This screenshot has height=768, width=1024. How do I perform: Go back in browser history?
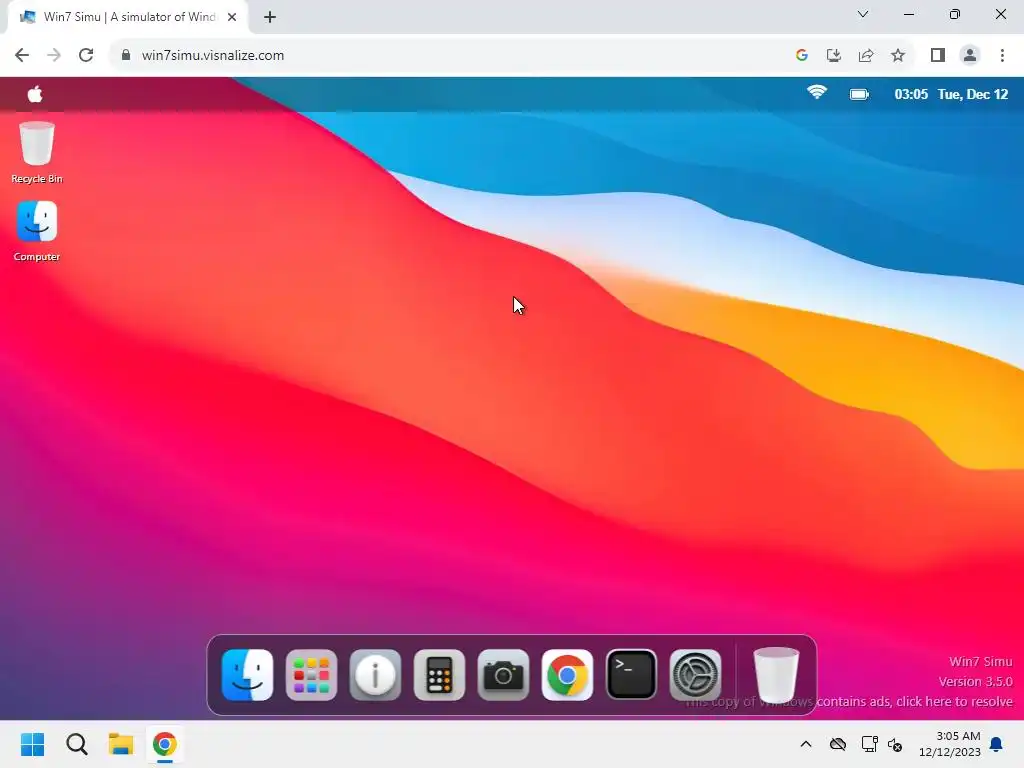coord(22,55)
